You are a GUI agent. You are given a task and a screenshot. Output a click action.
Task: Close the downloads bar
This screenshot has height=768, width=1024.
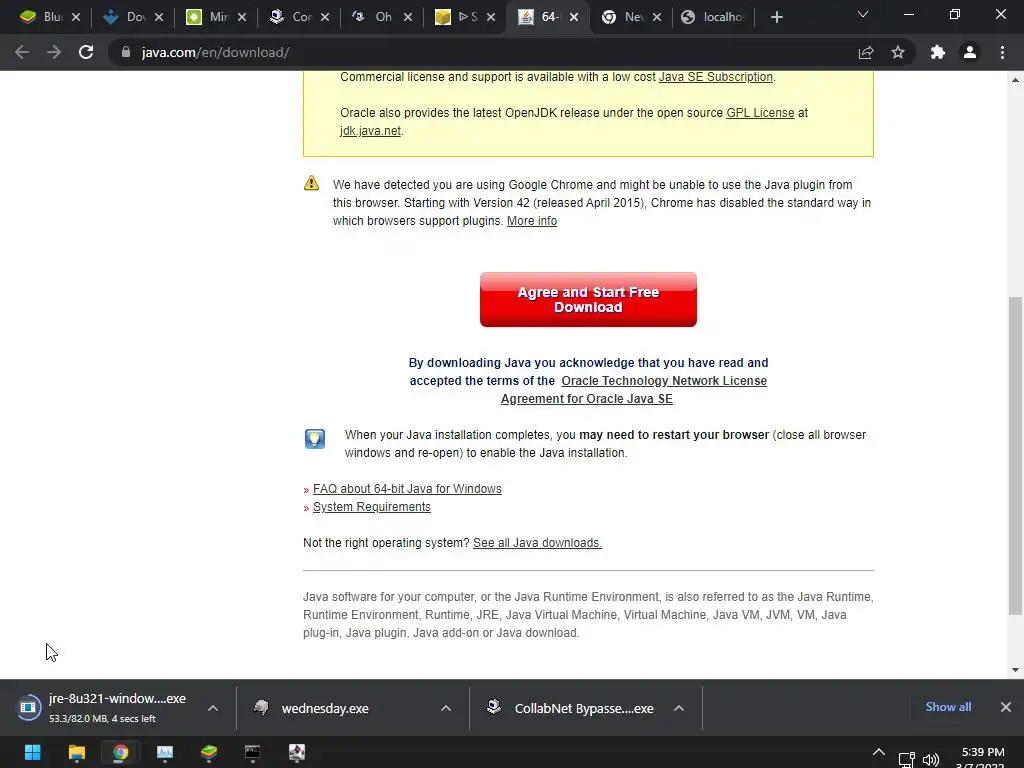[1006, 707]
